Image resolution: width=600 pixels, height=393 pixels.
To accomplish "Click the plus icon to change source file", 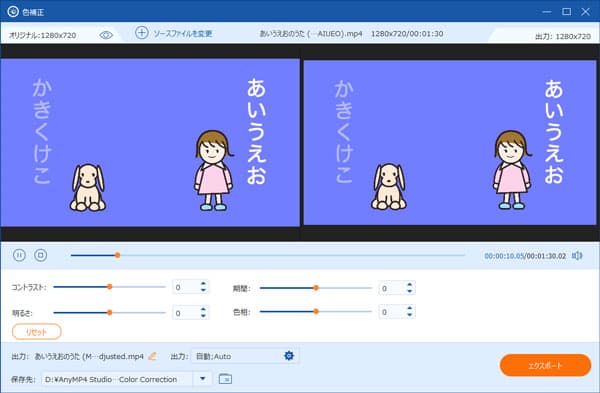I will (142, 33).
